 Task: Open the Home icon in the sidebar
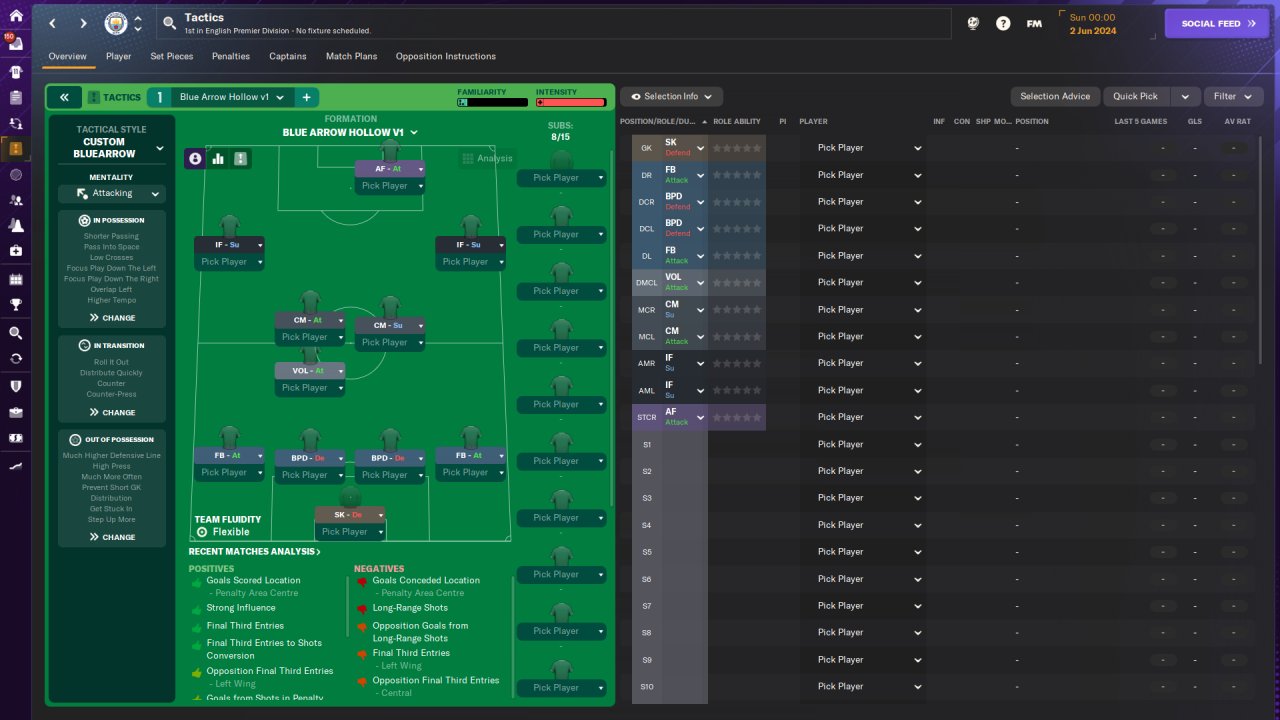(x=15, y=16)
